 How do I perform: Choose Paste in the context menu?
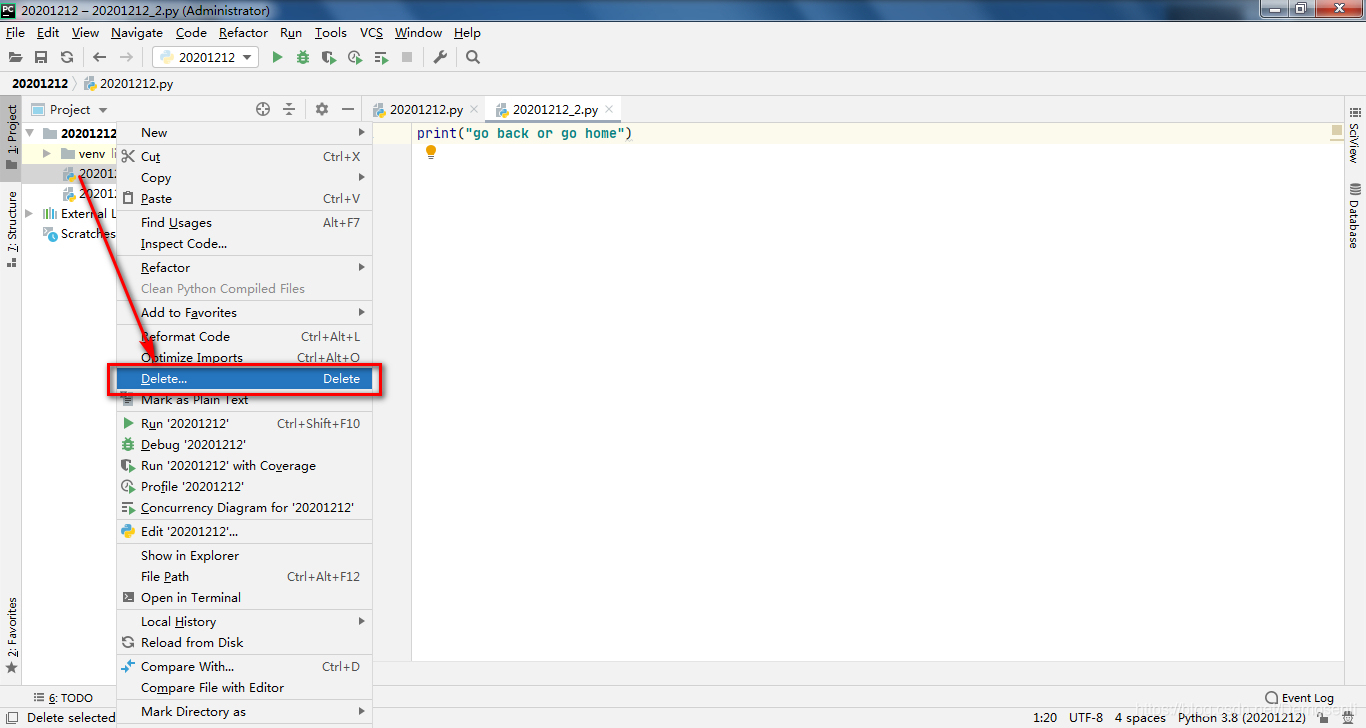click(244, 199)
